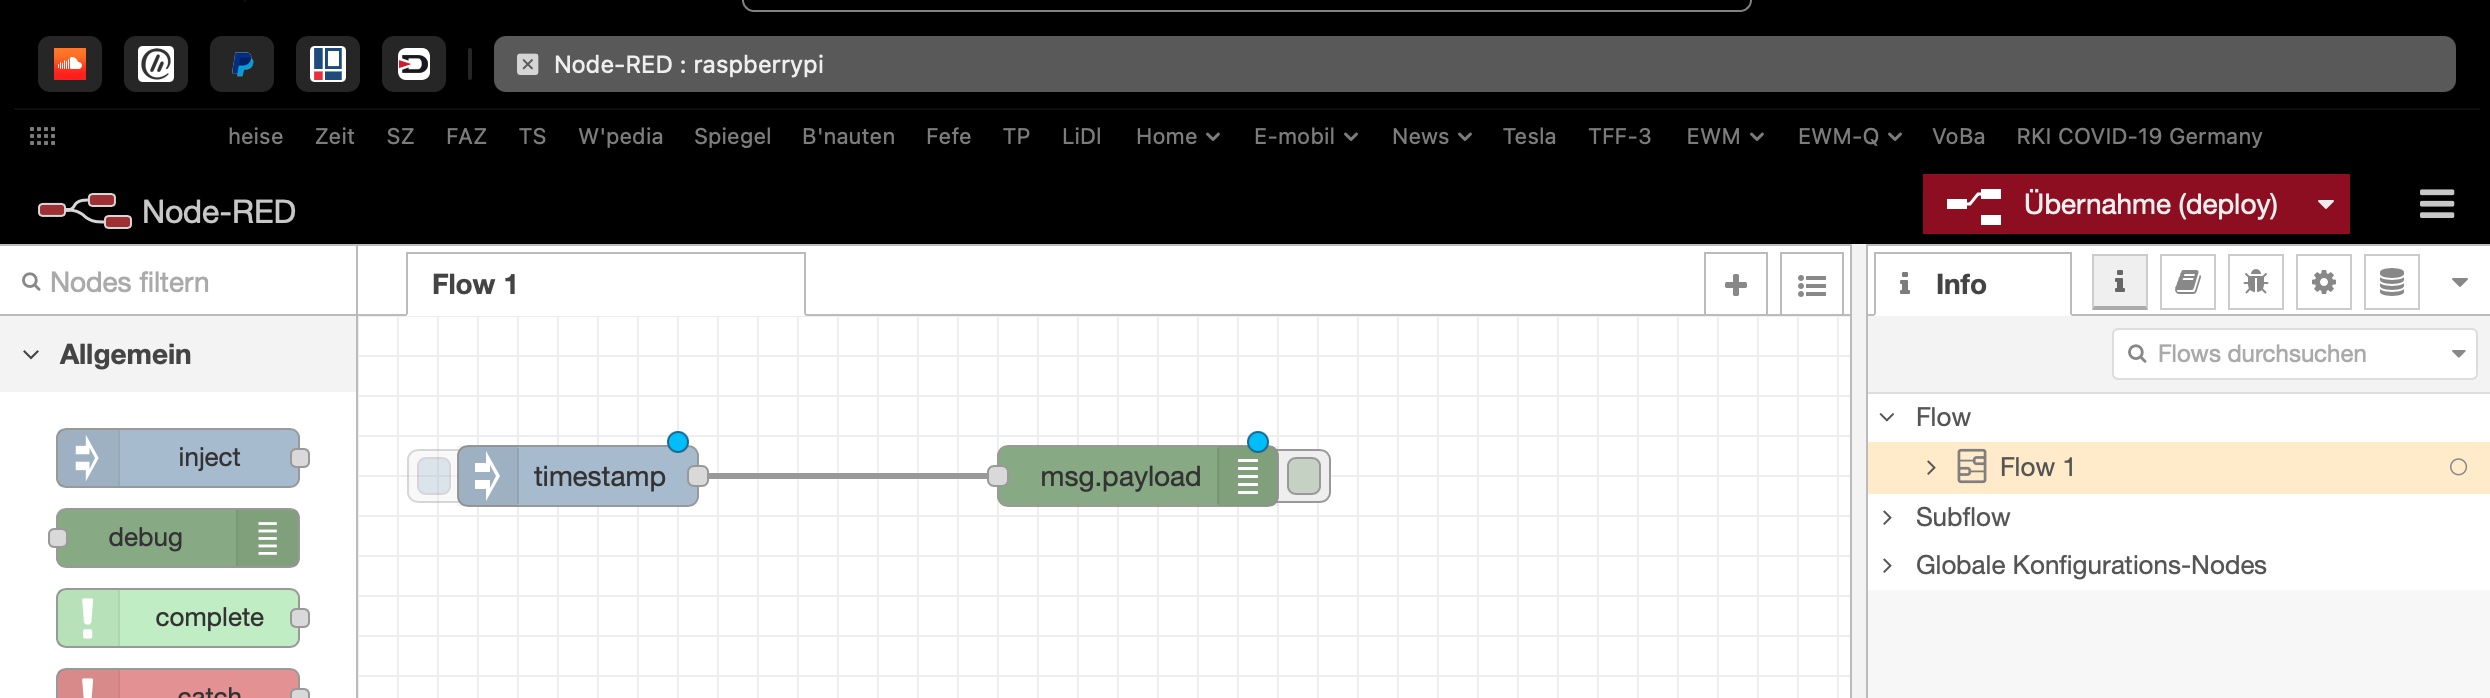Viewport: 2490px width, 698px height.
Task: Open the FAZ bookmark
Action: click(467, 136)
